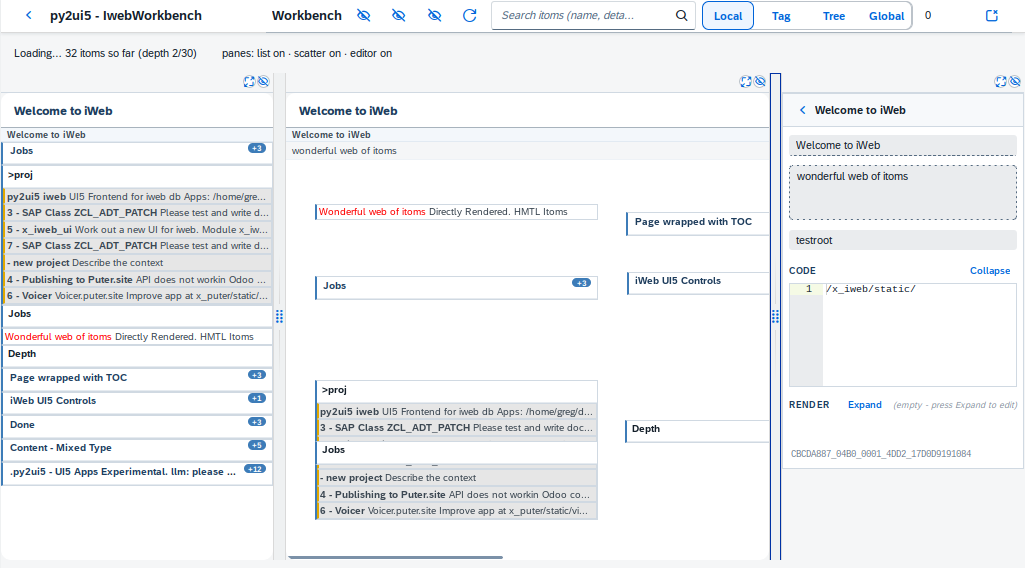The height and width of the screenshot is (568, 1025).
Task: Click the magnifier search icon
Action: 681,15
